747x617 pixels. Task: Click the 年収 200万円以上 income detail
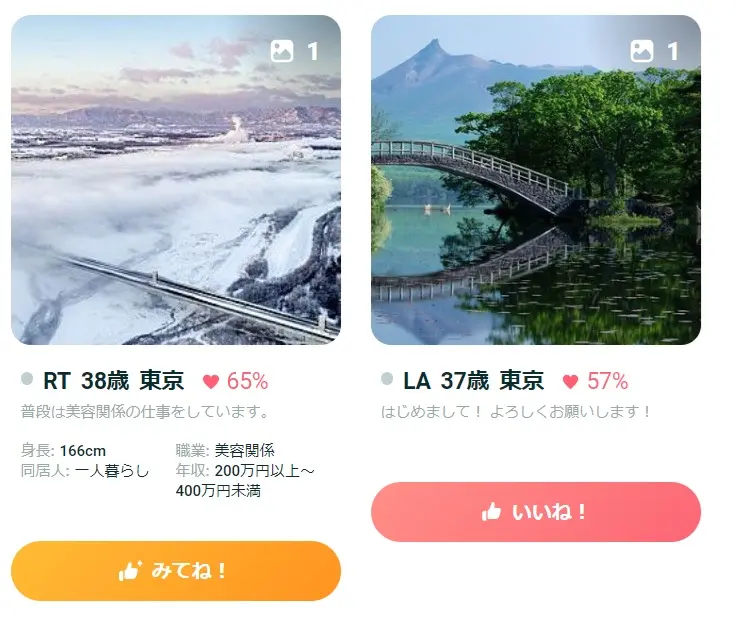point(245,480)
